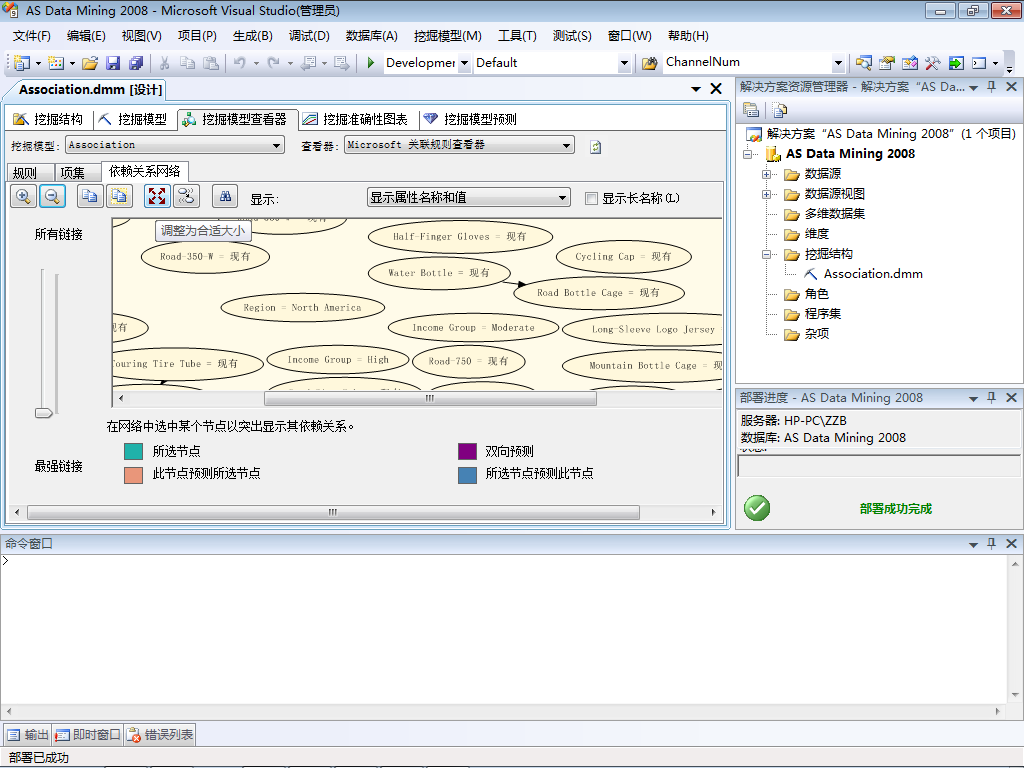Click the Copy icon in main toolbar
The height and width of the screenshot is (768, 1024).
tap(187, 63)
